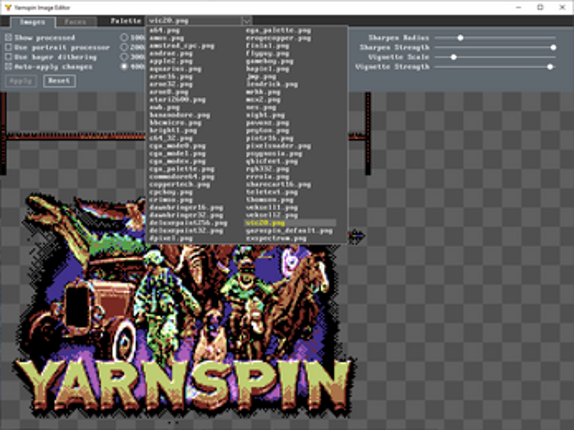
Task: Pick cga_palette.png palette entry
Action: (x=182, y=169)
